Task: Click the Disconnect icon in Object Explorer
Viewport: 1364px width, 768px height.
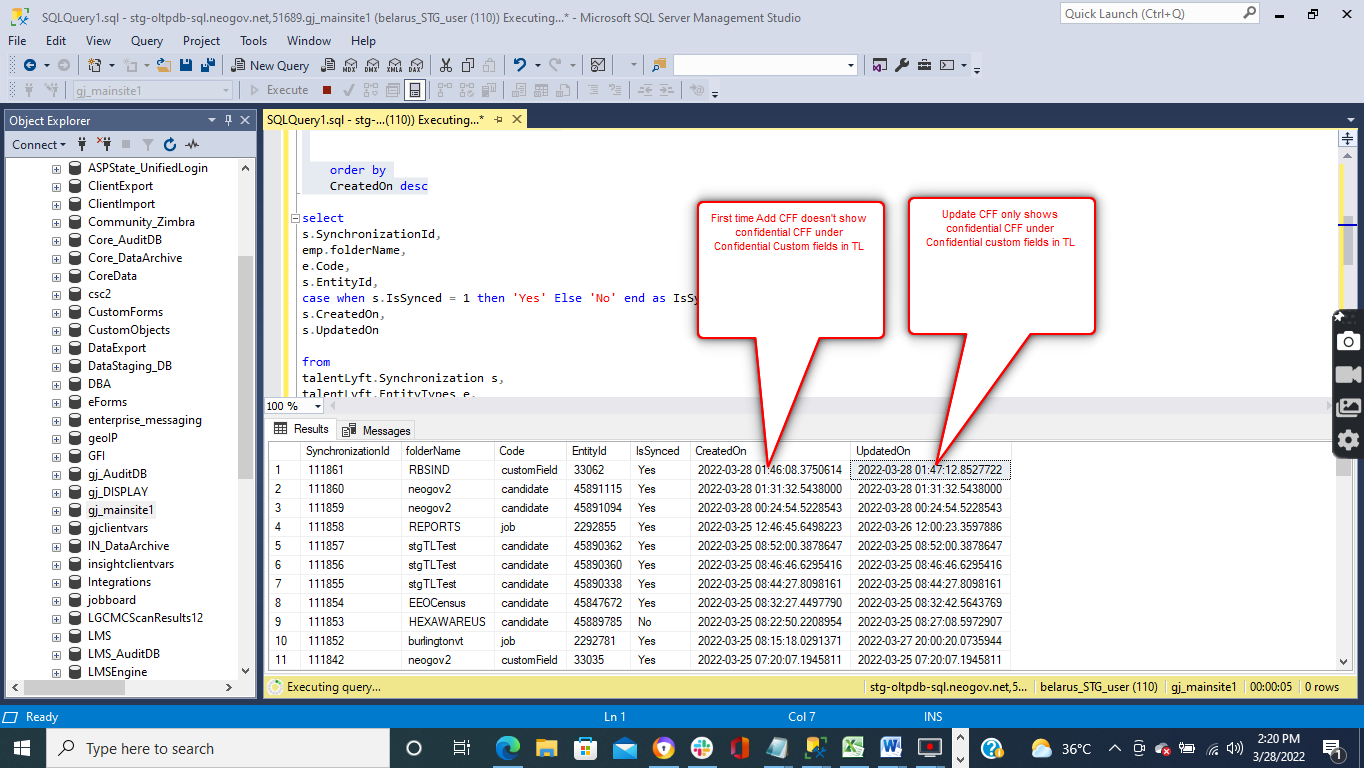Action: [x=104, y=145]
